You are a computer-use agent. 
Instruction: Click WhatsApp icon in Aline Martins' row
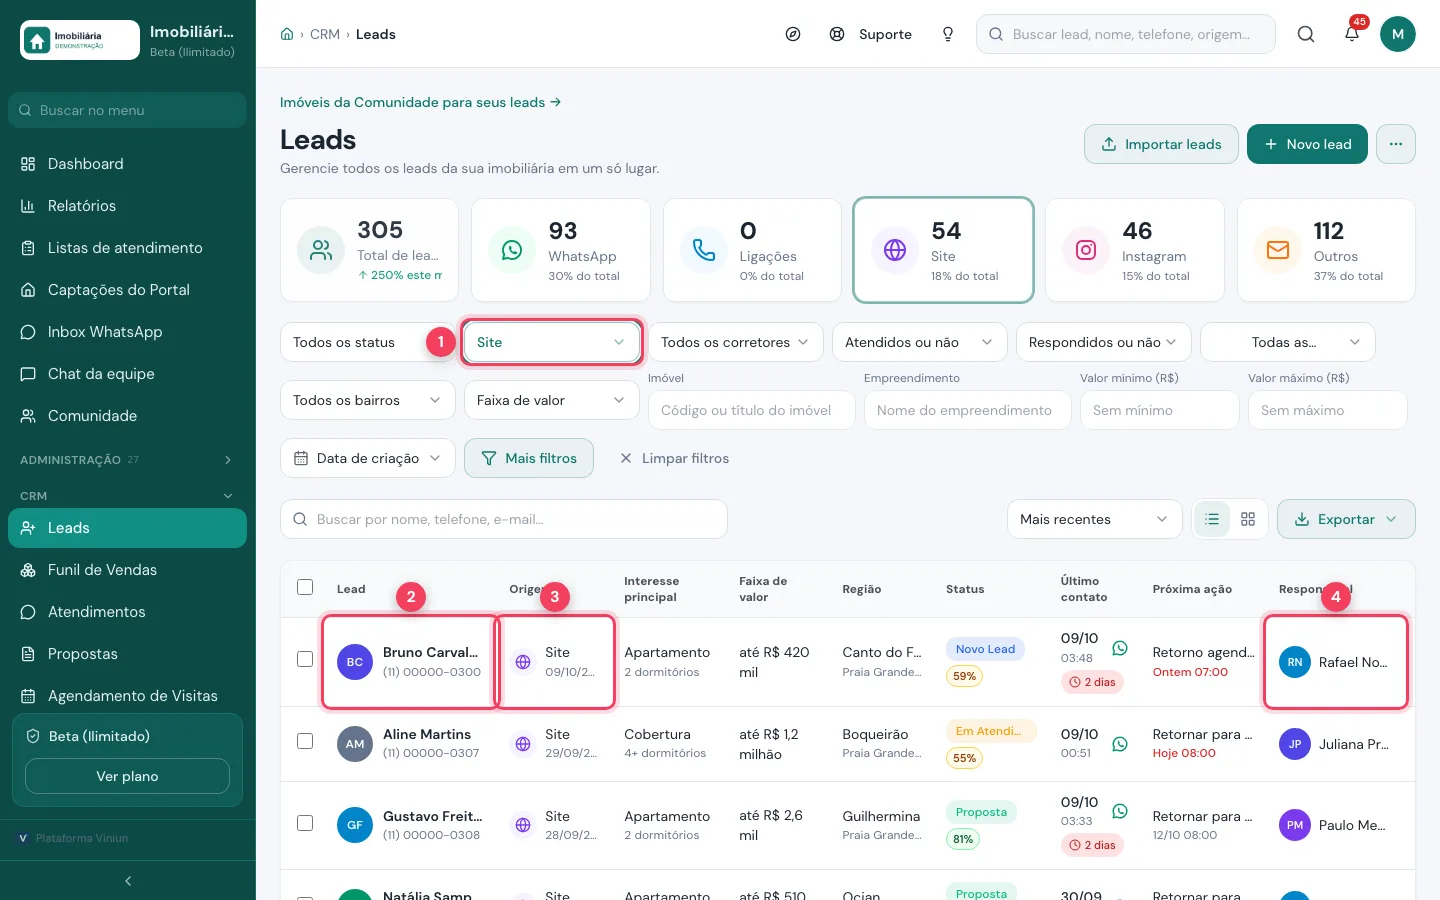tap(1120, 744)
